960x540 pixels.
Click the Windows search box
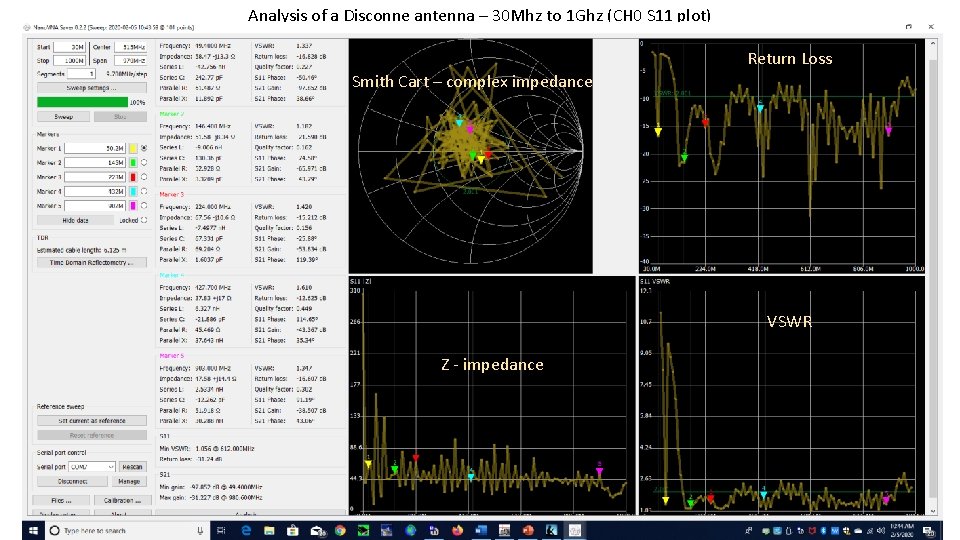tap(126, 530)
